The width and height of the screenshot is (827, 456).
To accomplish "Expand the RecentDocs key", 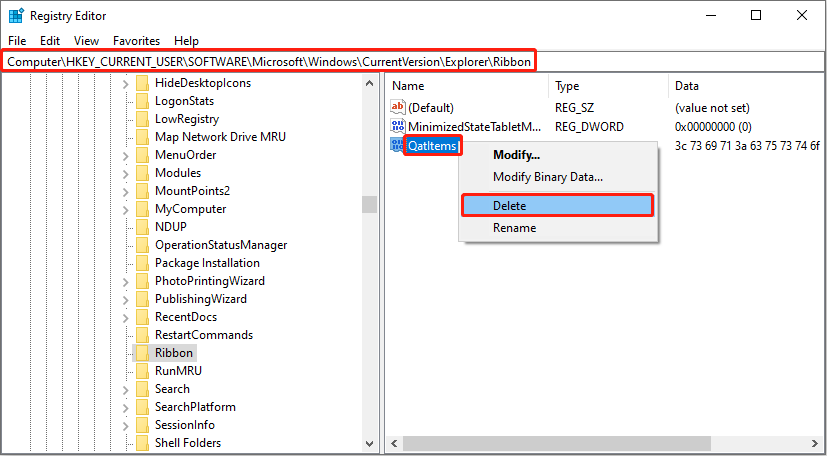I will tap(126, 317).
